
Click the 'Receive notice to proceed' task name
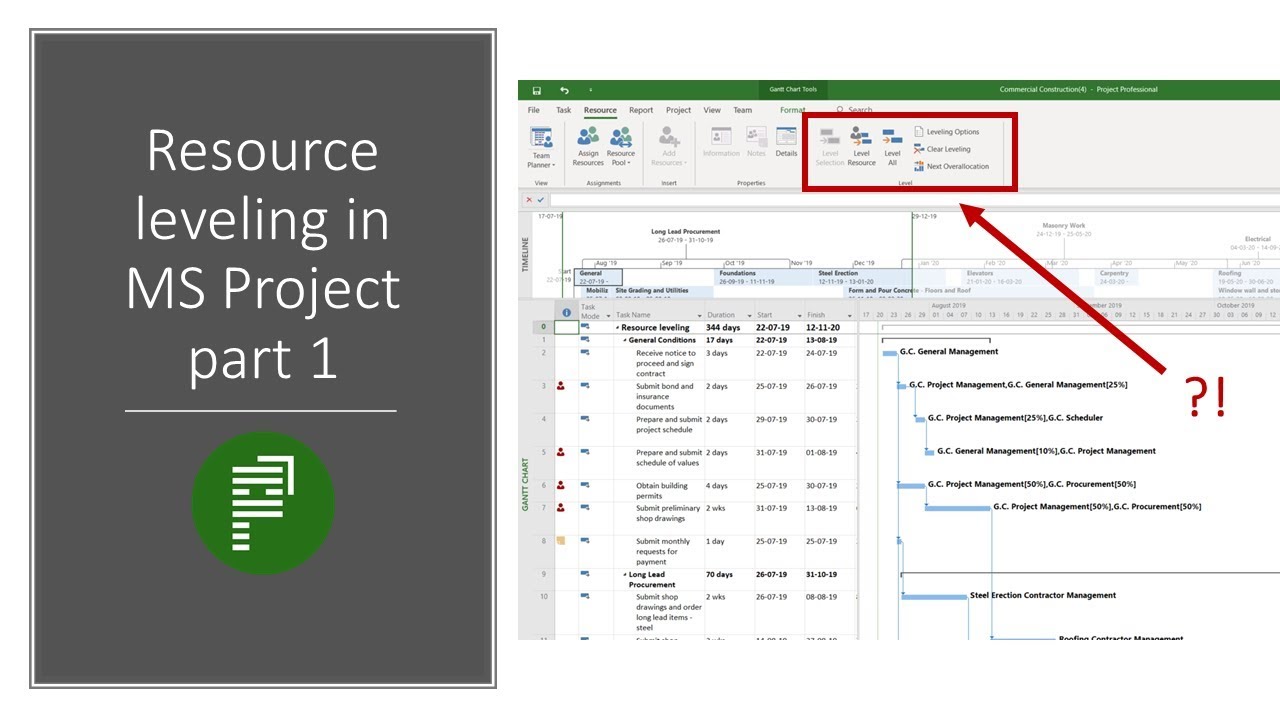click(x=666, y=363)
